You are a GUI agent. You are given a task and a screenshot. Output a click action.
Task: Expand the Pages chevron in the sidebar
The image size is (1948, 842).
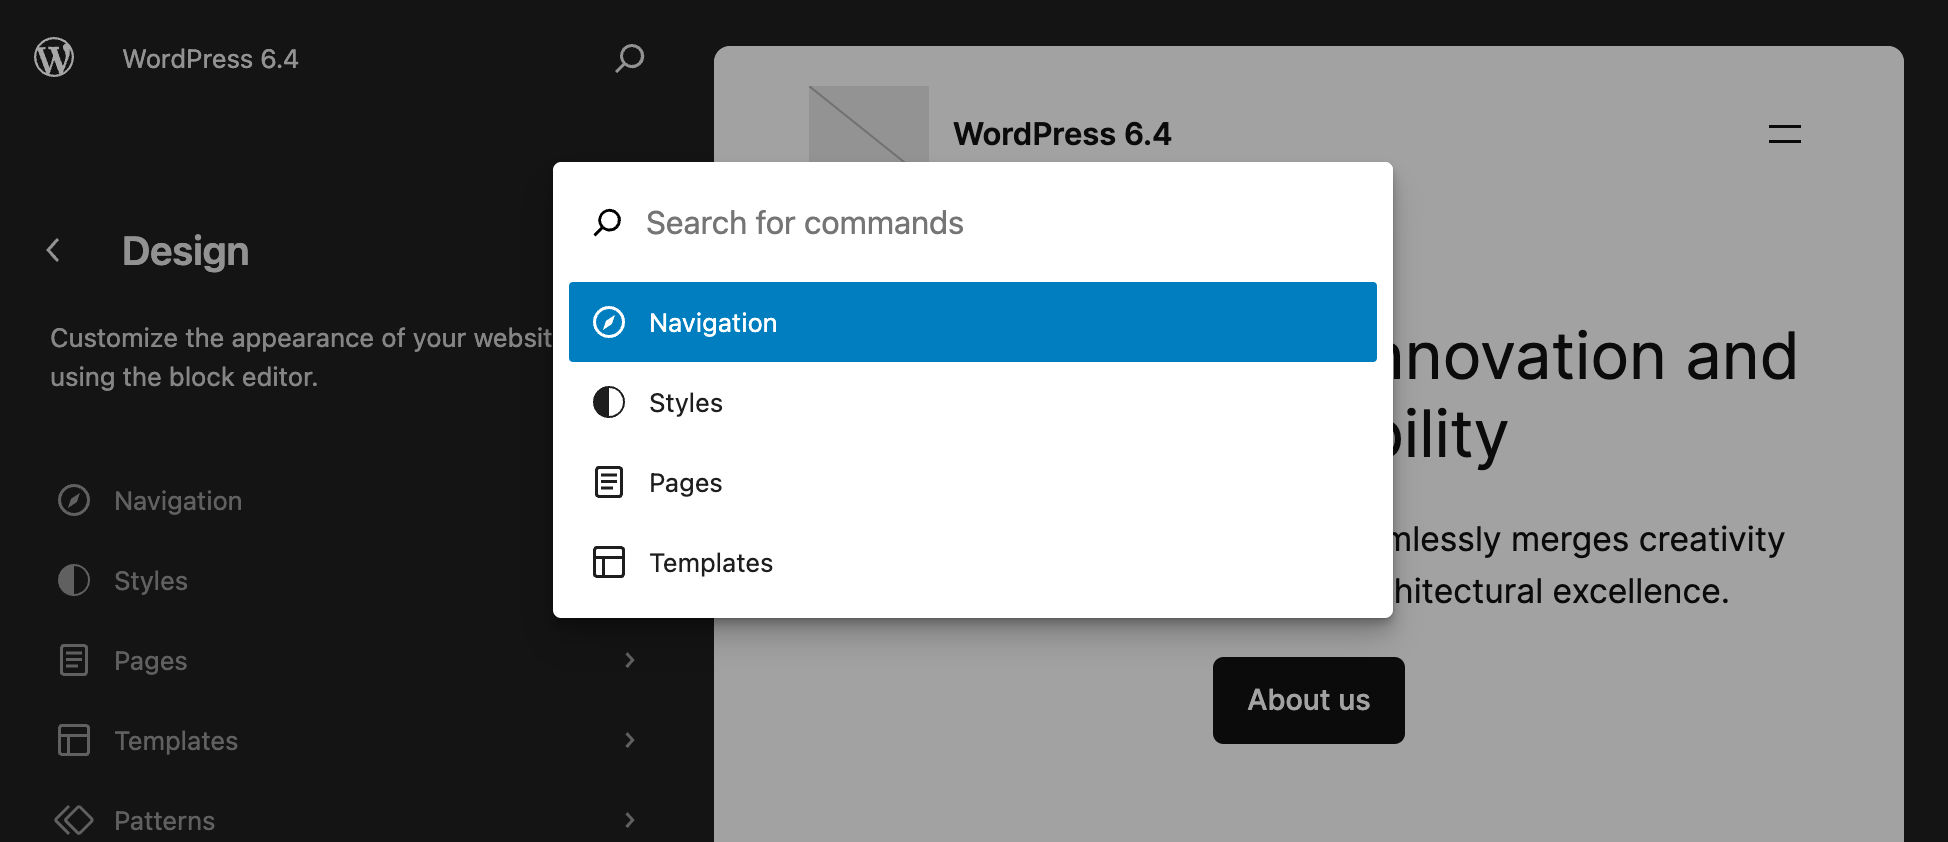(x=630, y=660)
